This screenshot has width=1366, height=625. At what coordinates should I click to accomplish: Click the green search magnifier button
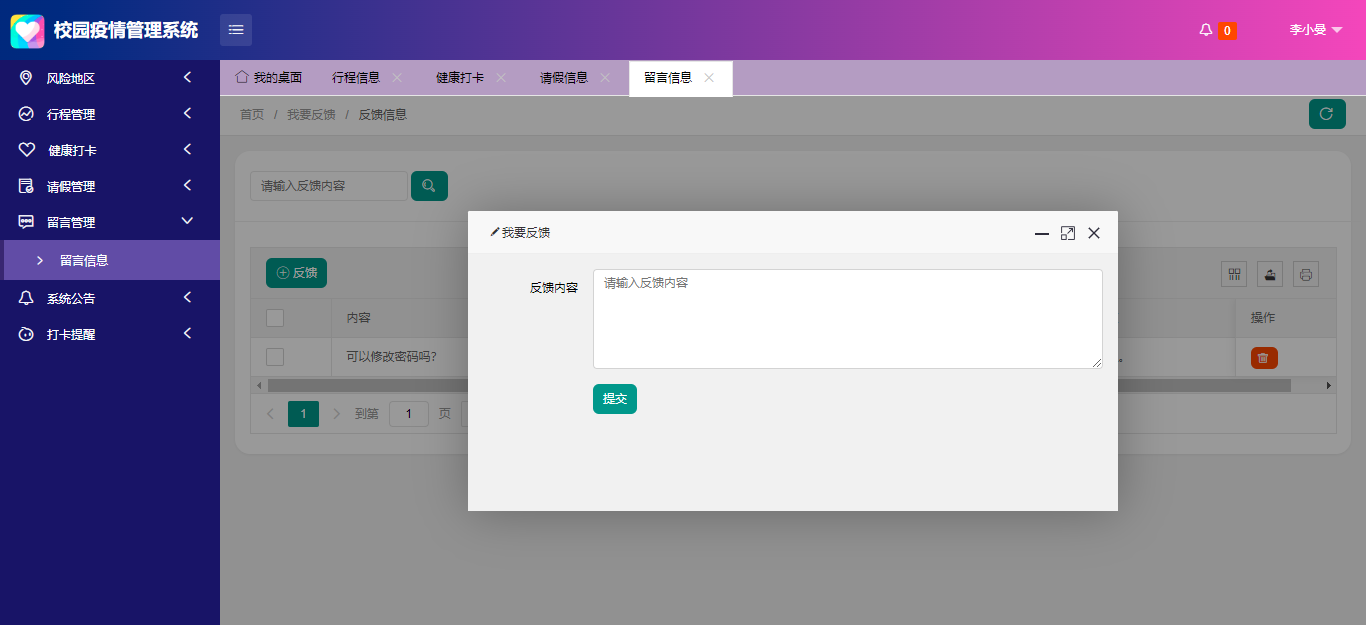click(x=429, y=186)
